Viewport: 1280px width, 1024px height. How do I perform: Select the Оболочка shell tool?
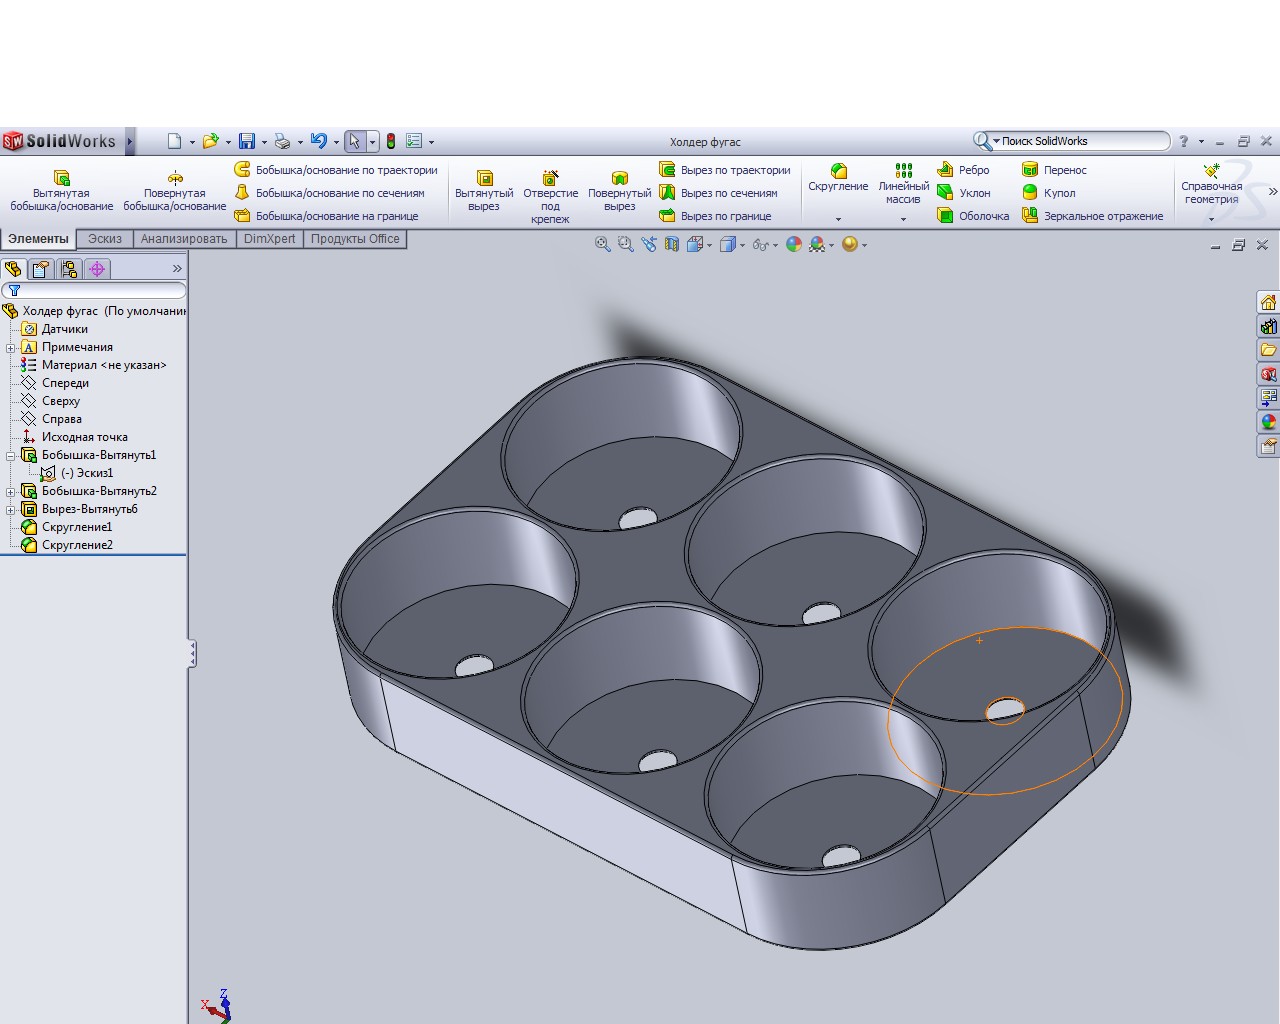(x=945, y=216)
